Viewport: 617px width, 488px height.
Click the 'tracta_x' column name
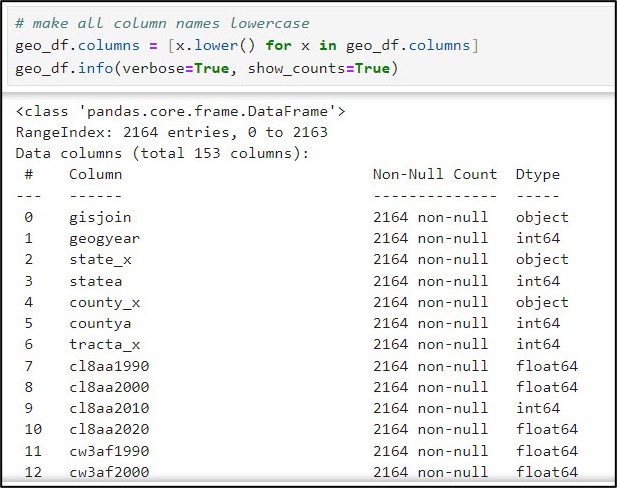pyautogui.click(x=105, y=345)
